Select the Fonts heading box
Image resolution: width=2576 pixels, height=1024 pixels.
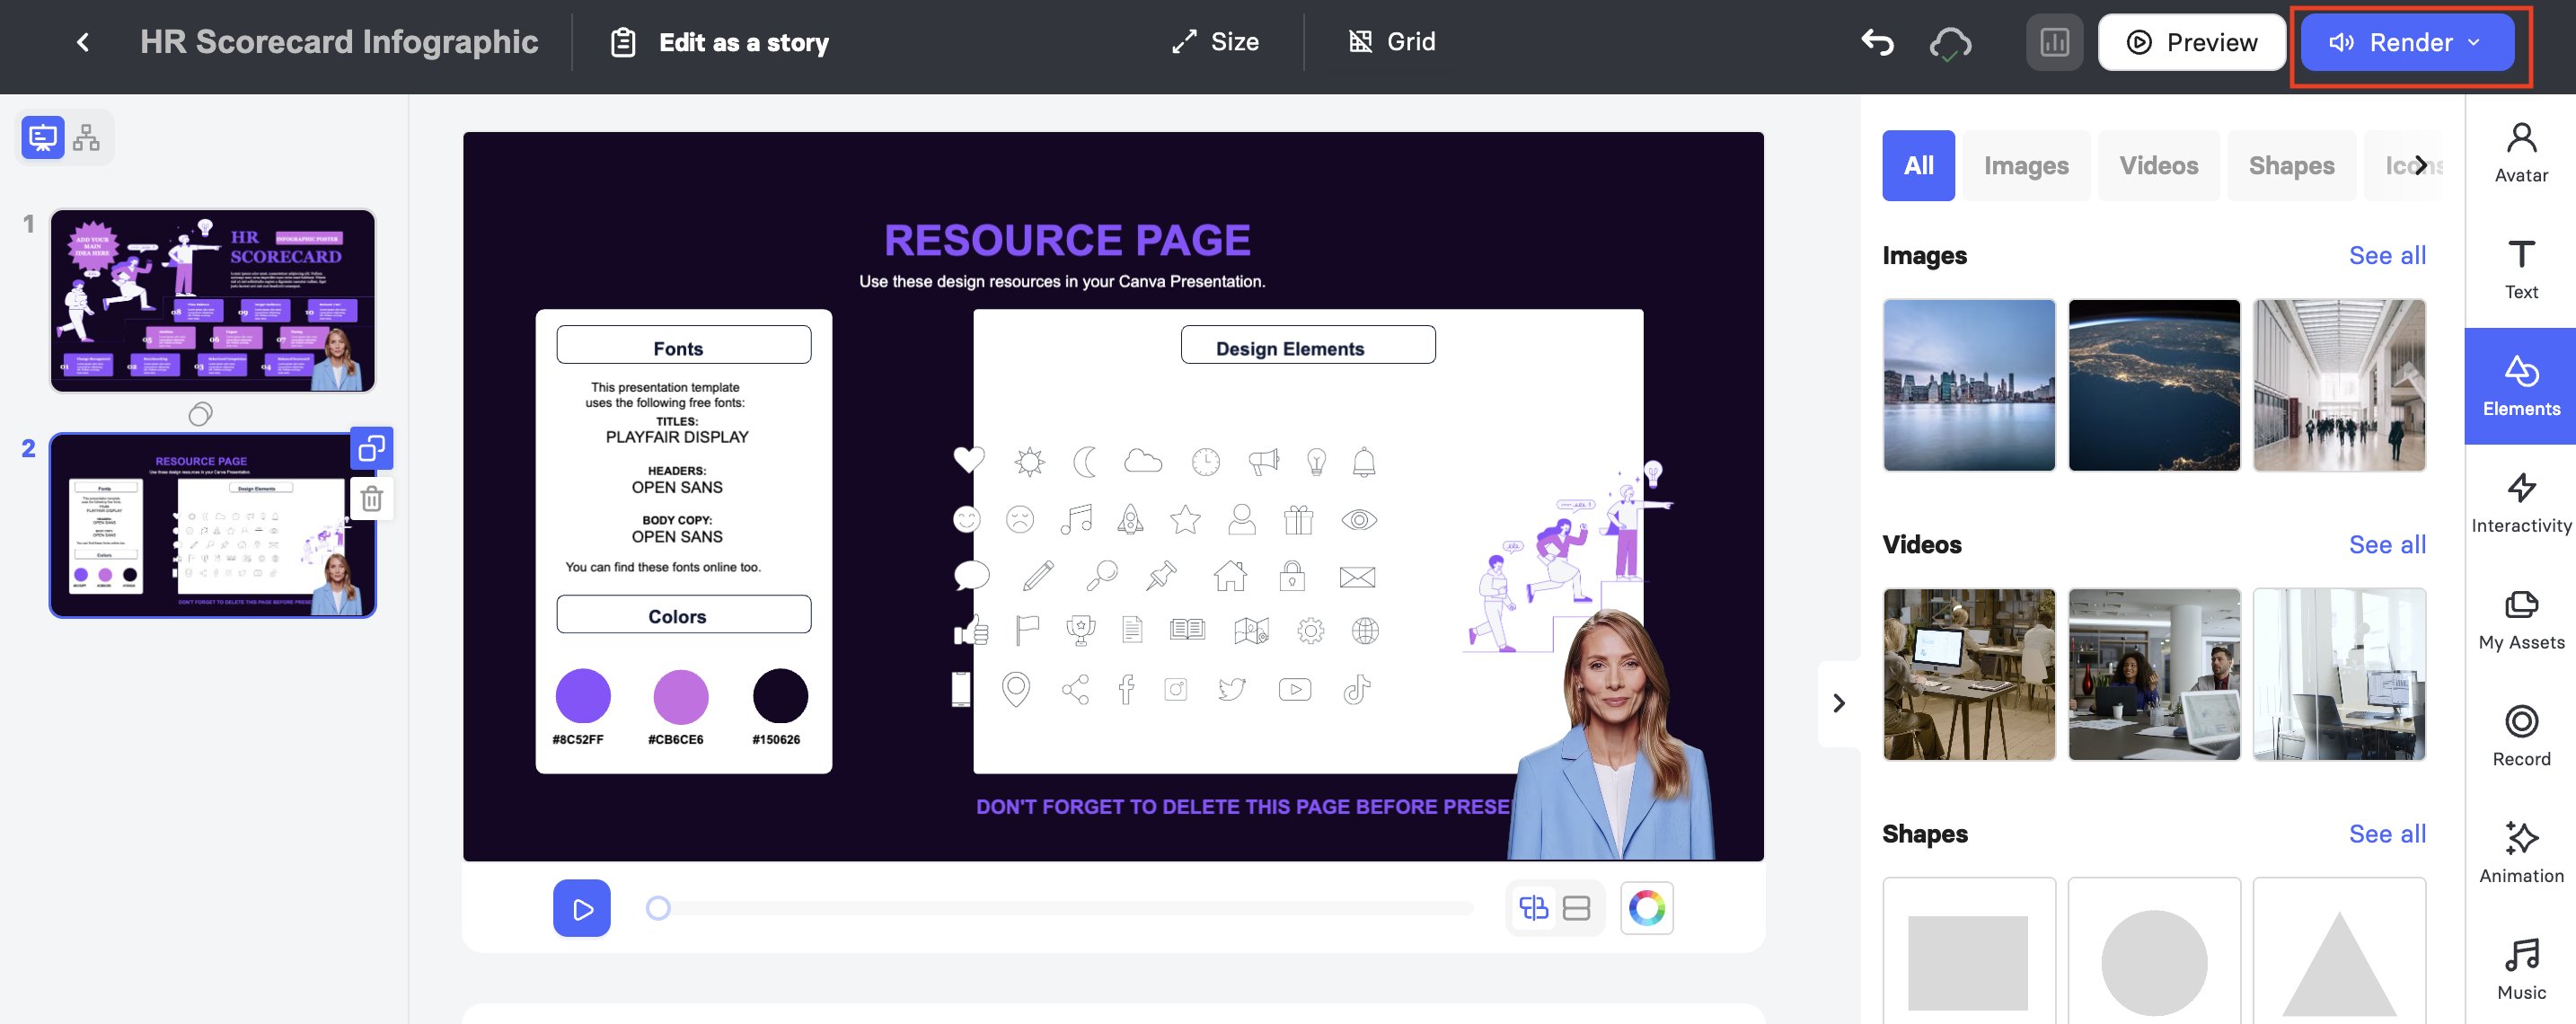(x=684, y=345)
